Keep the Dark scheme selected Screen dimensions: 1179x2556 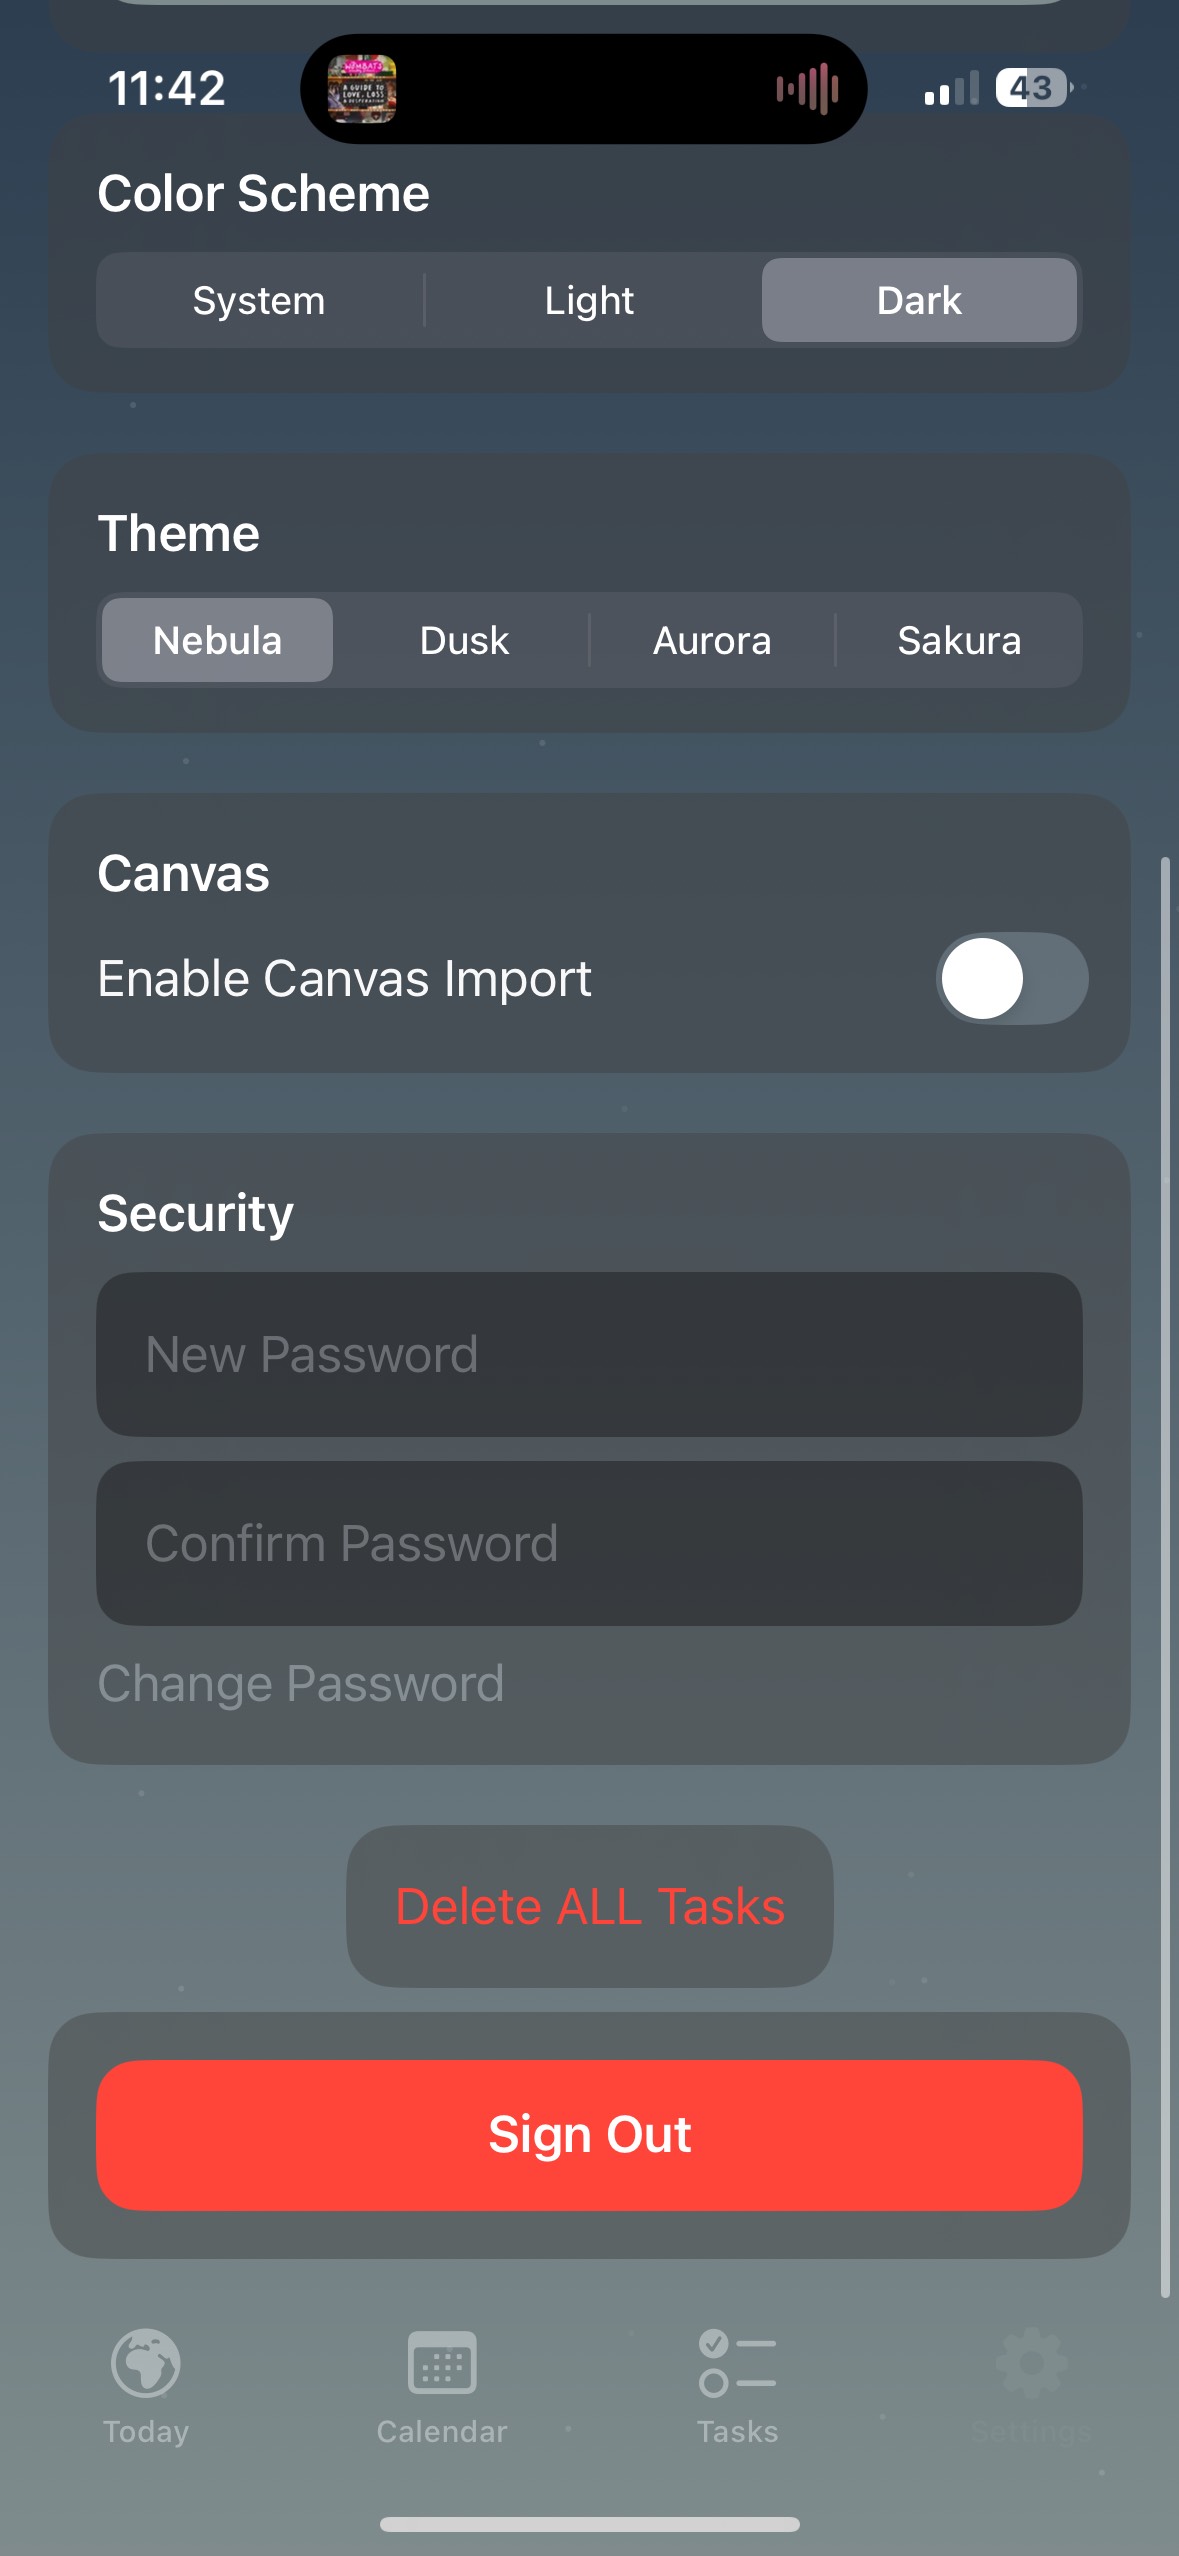point(918,300)
